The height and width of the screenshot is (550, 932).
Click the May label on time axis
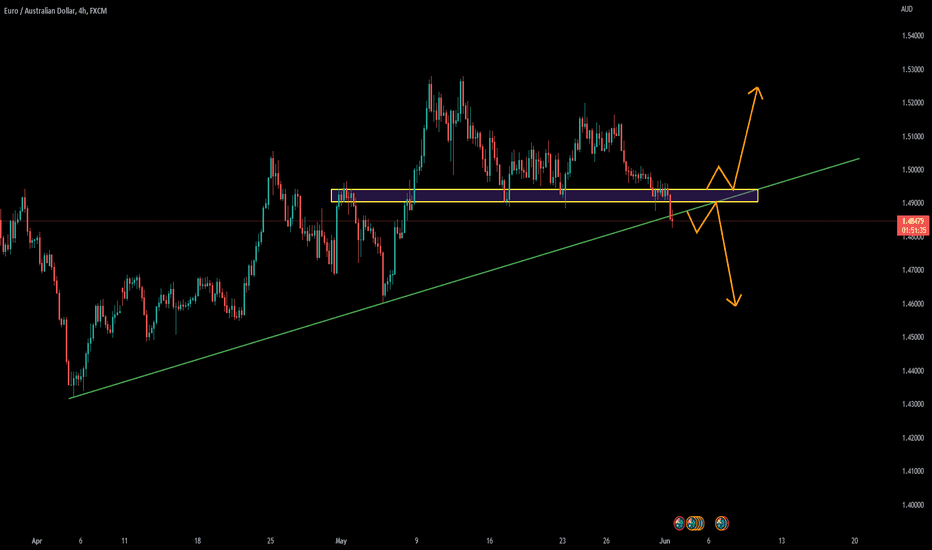(341, 541)
